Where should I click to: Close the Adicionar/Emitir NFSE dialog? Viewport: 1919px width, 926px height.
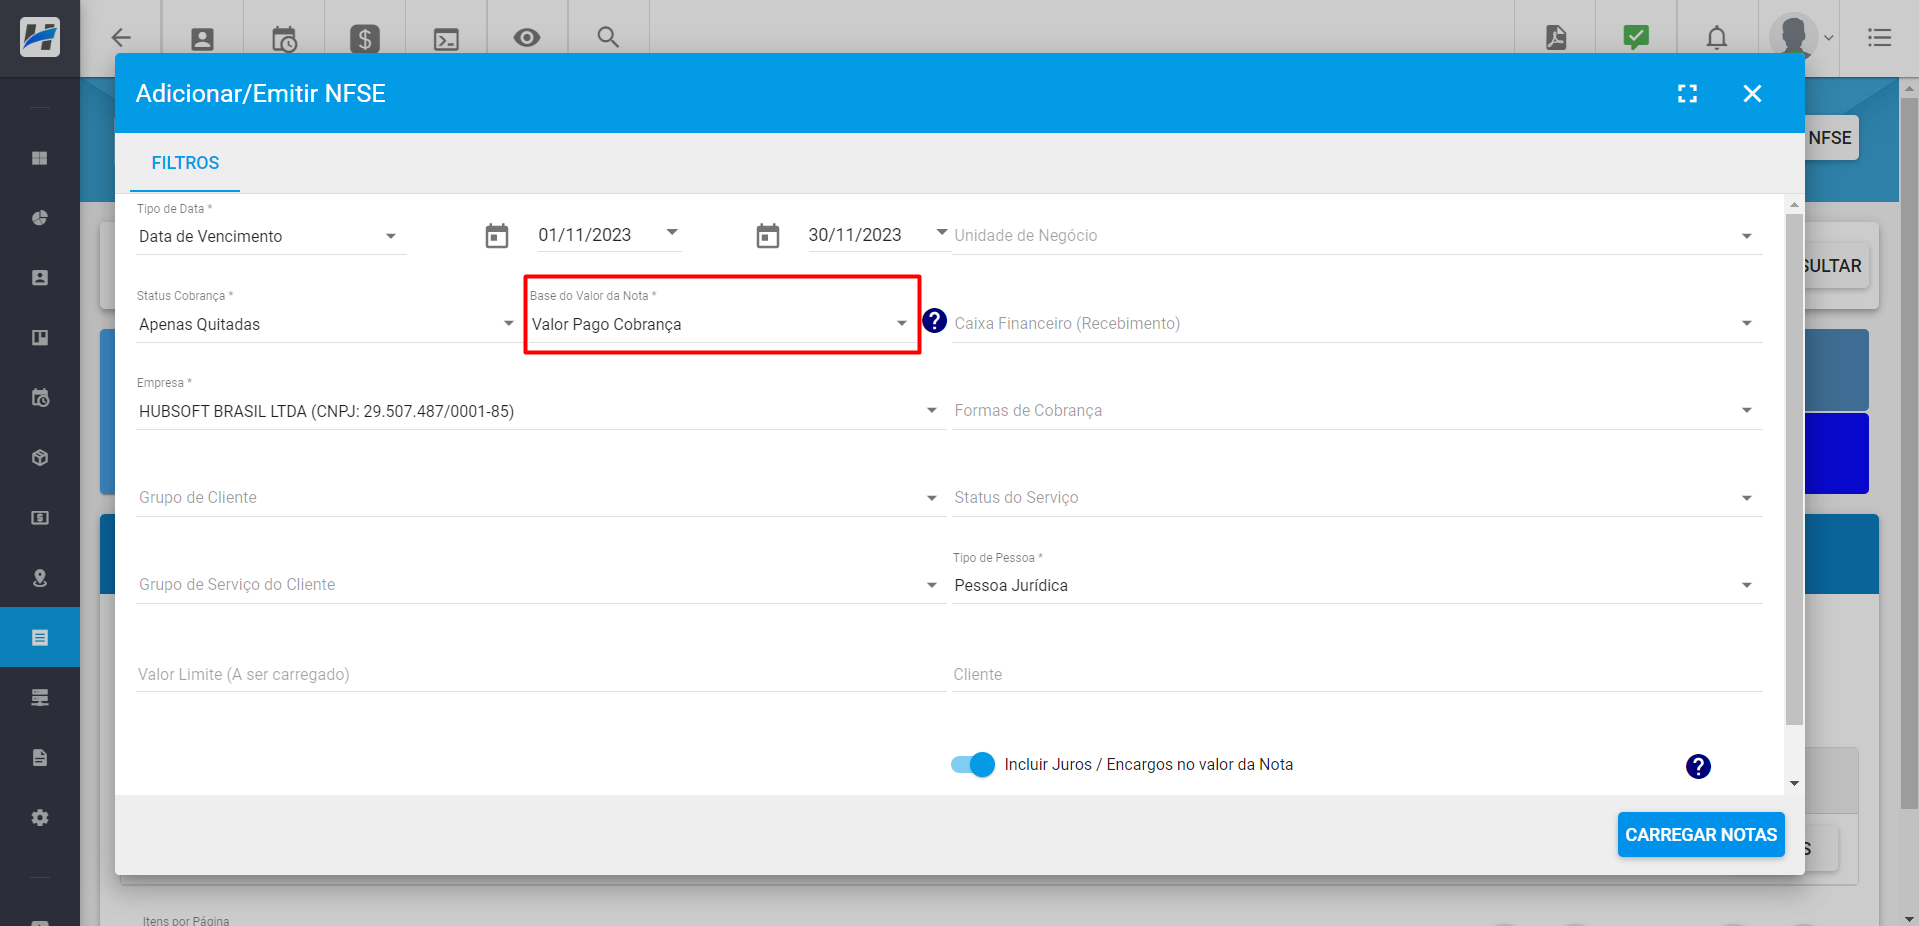(x=1752, y=93)
